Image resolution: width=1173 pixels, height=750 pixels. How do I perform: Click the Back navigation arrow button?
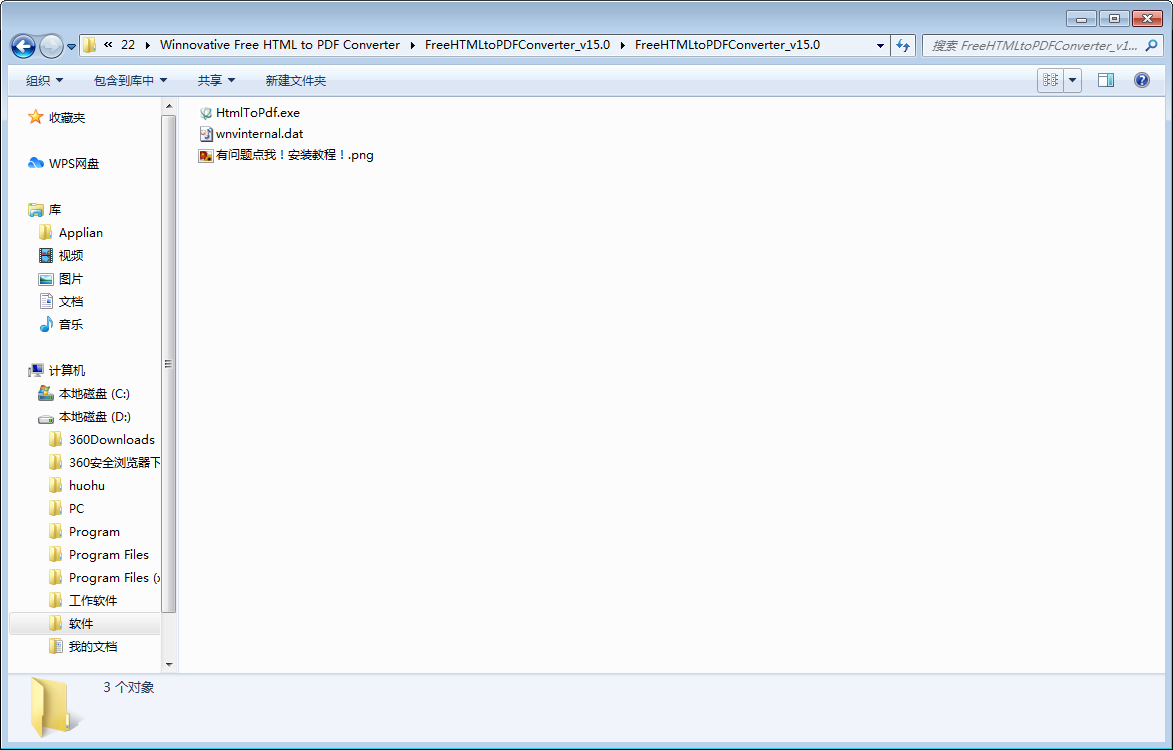[x=23, y=46]
